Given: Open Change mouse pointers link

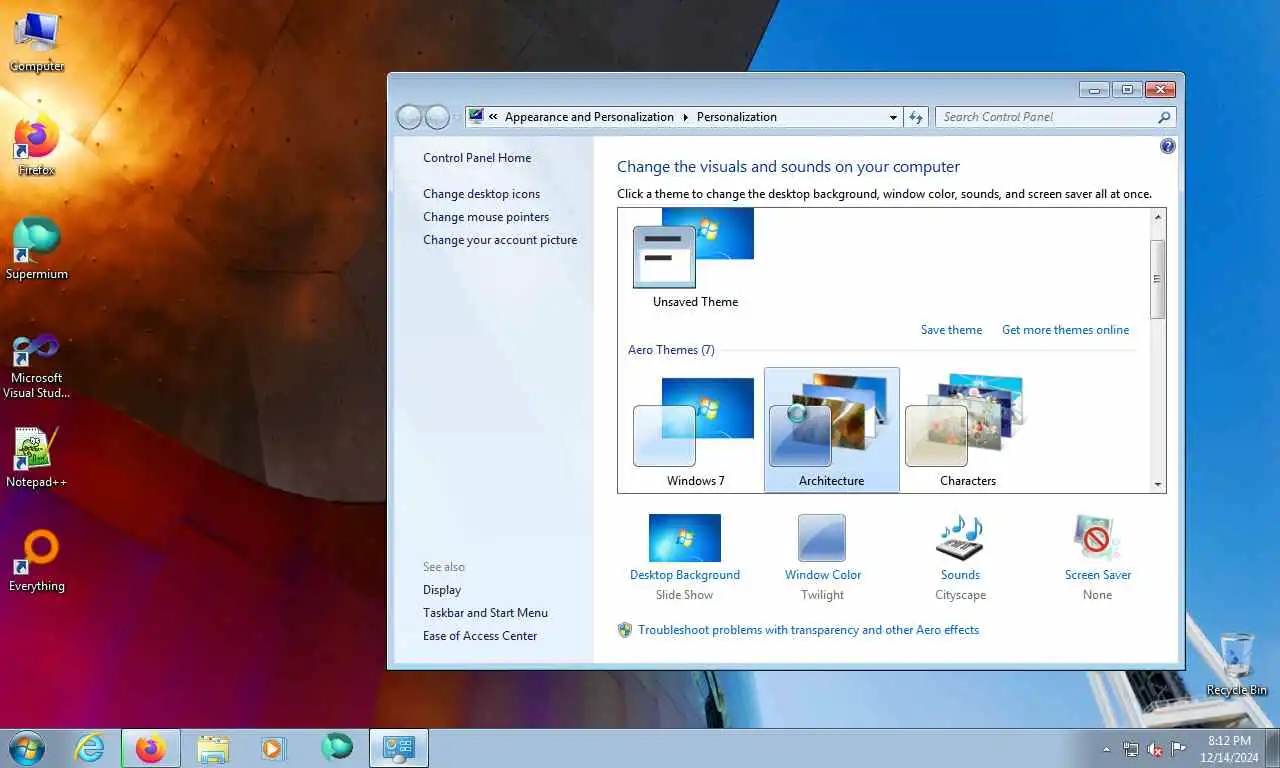Looking at the screenshot, I should (x=486, y=217).
